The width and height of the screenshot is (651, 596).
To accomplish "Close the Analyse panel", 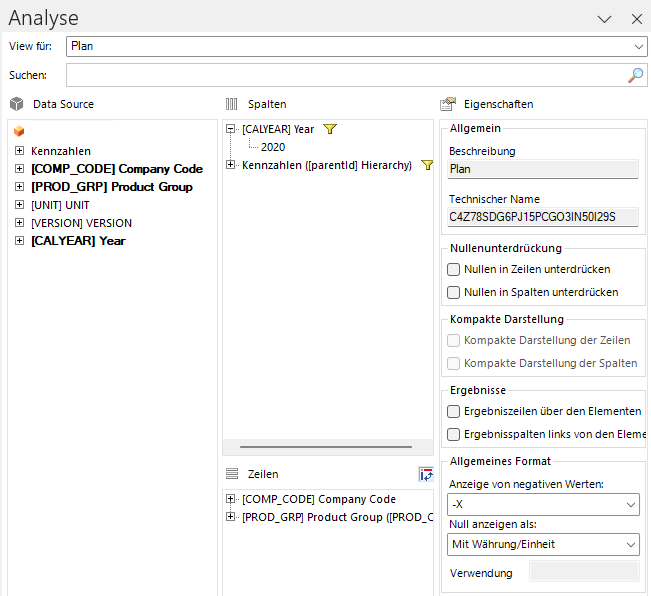I will point(636,19).
